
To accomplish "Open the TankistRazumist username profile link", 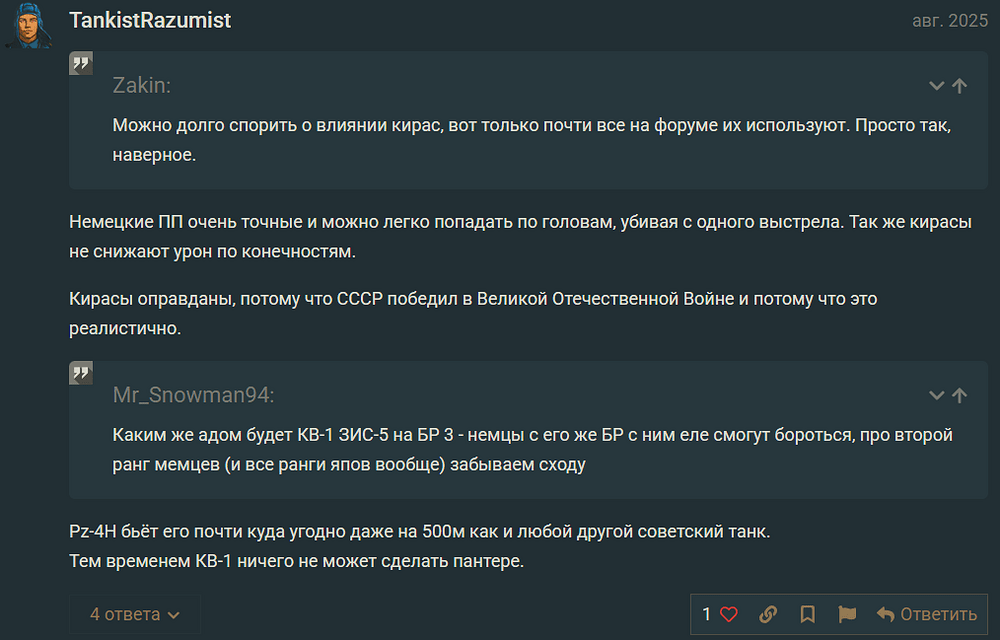I will tap(150, 20).
